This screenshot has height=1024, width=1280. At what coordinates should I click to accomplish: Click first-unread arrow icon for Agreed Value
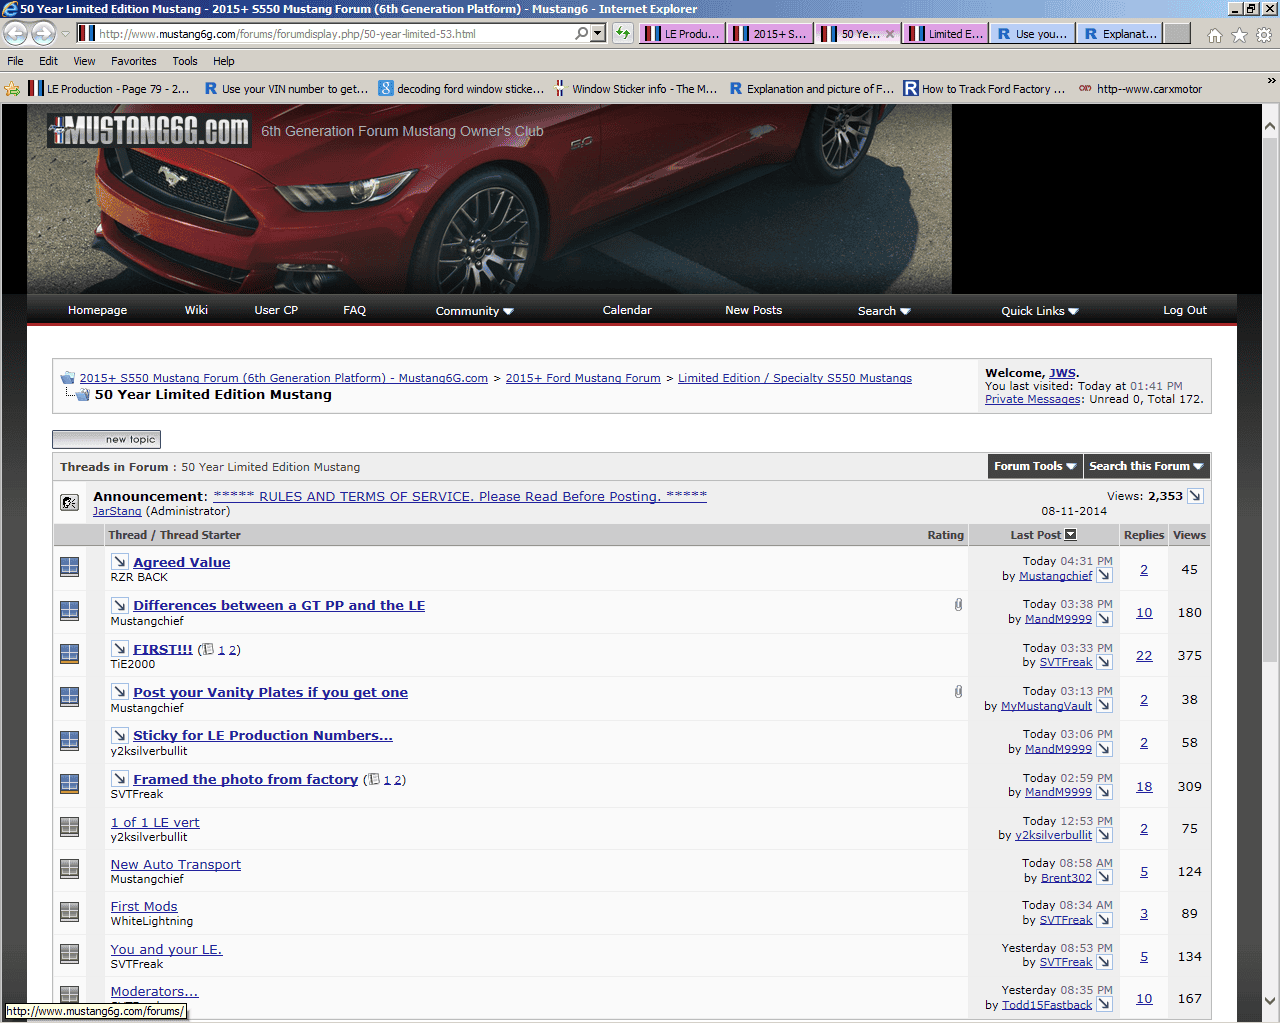tap(119, 562)
